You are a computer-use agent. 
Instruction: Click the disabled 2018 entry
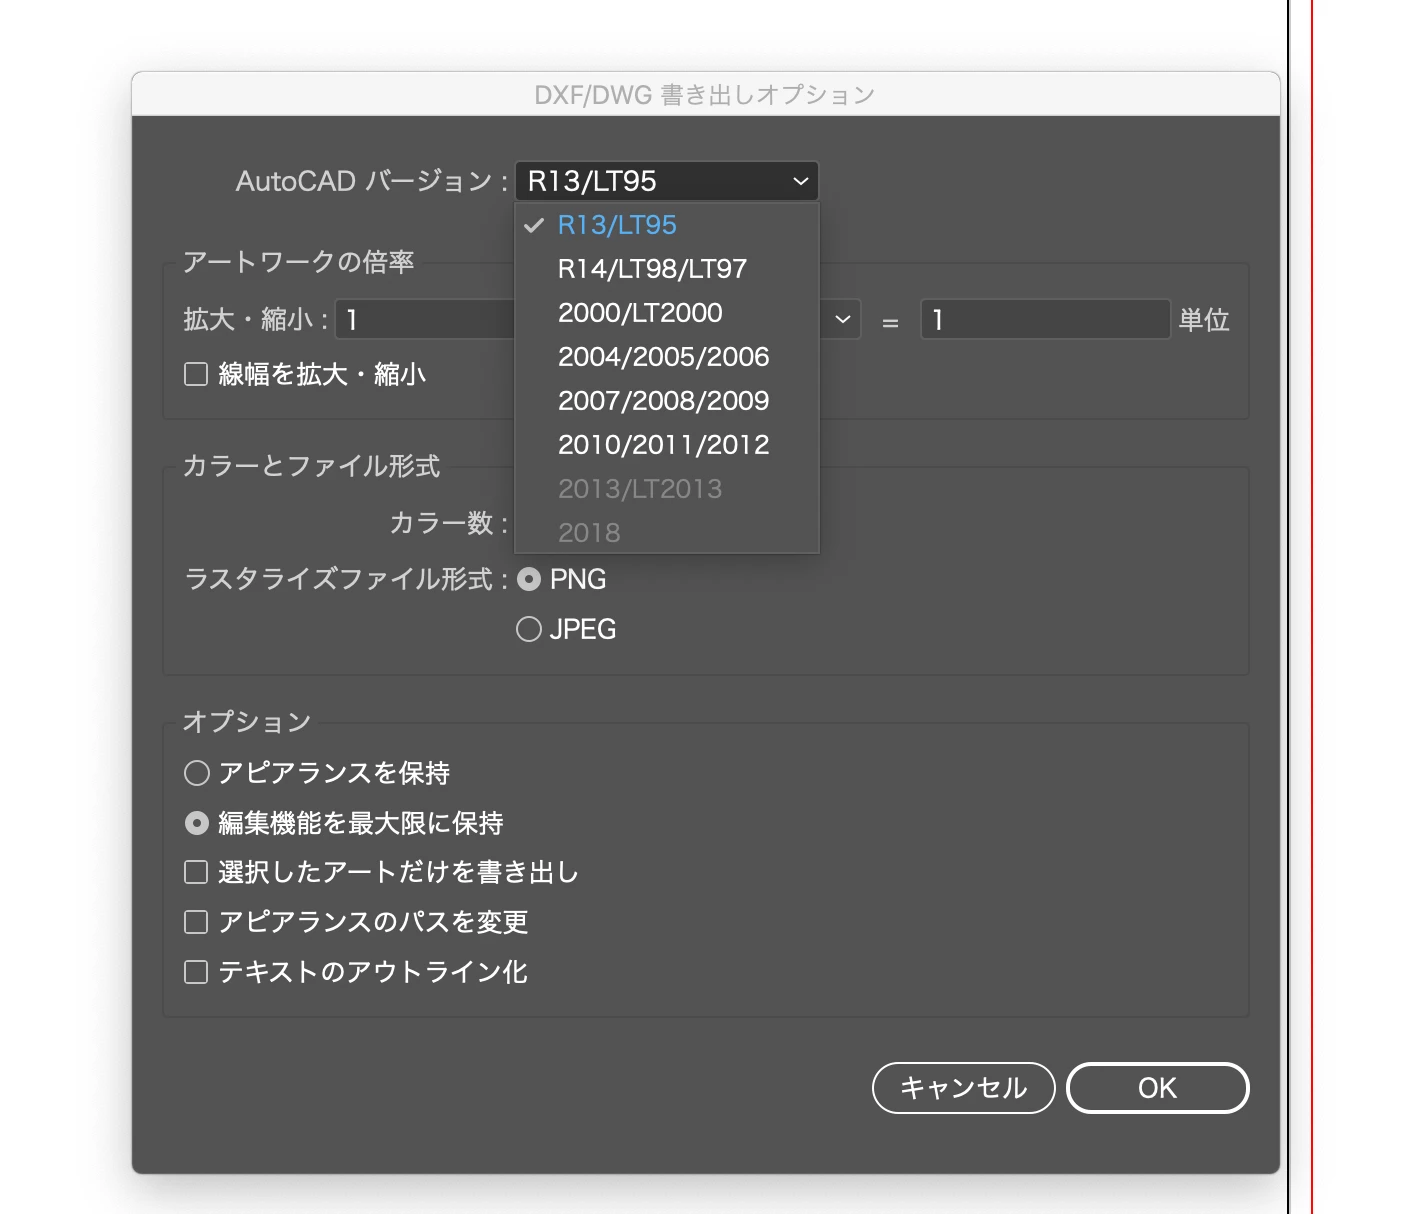coord(667,533)
